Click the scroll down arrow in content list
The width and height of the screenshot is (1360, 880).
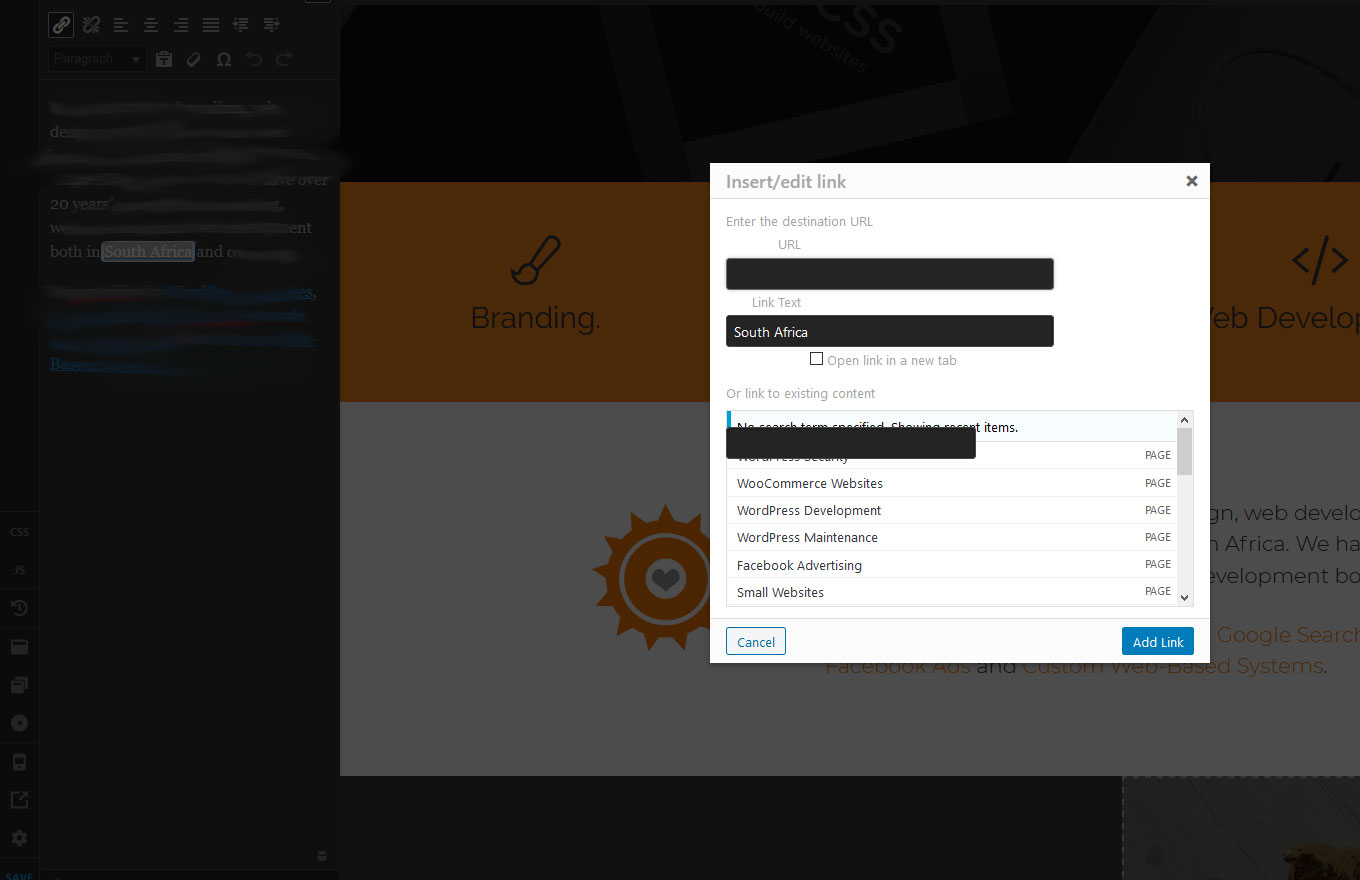tap(1185, 597)
